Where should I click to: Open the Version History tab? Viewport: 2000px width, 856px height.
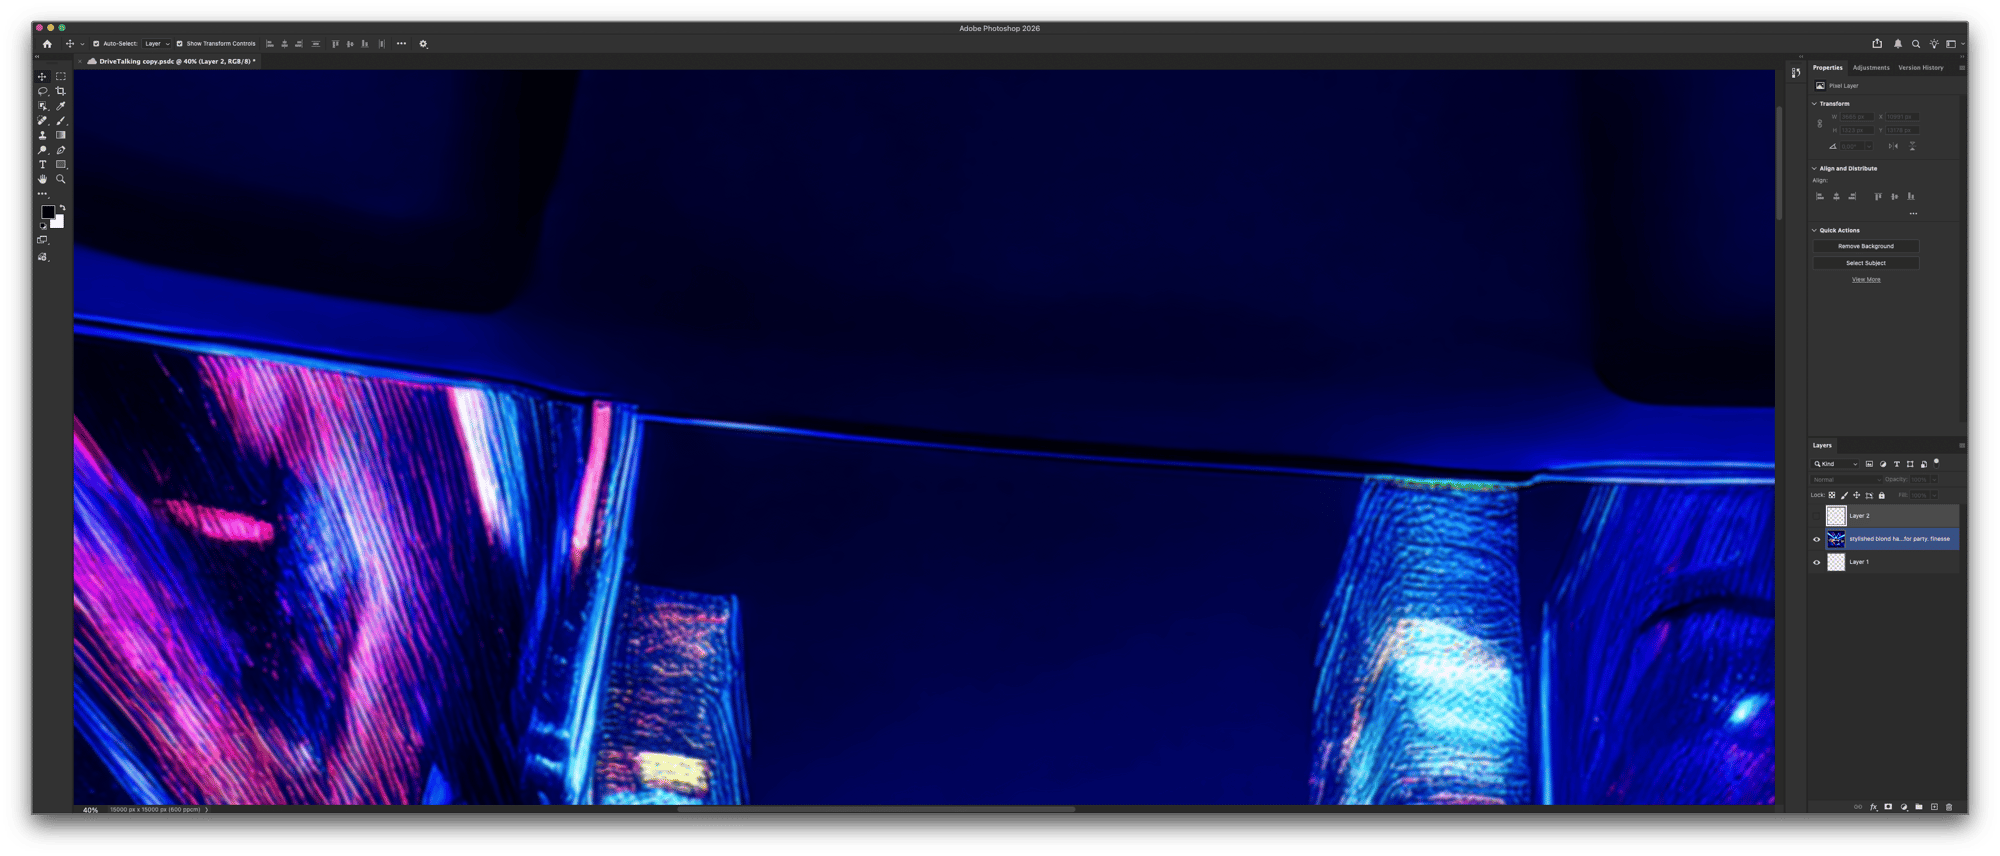pyautogui.click(x=1920, y=68)
